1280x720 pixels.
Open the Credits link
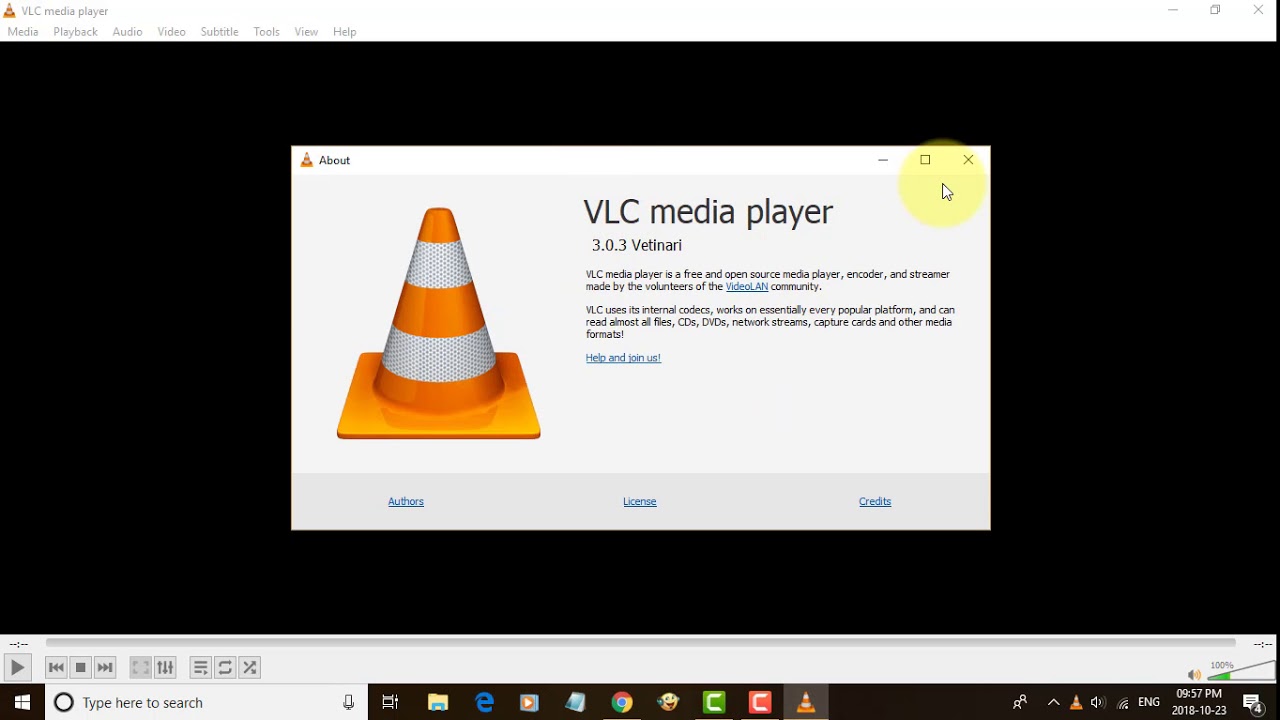pyautogui.click(x=875, y=502)
